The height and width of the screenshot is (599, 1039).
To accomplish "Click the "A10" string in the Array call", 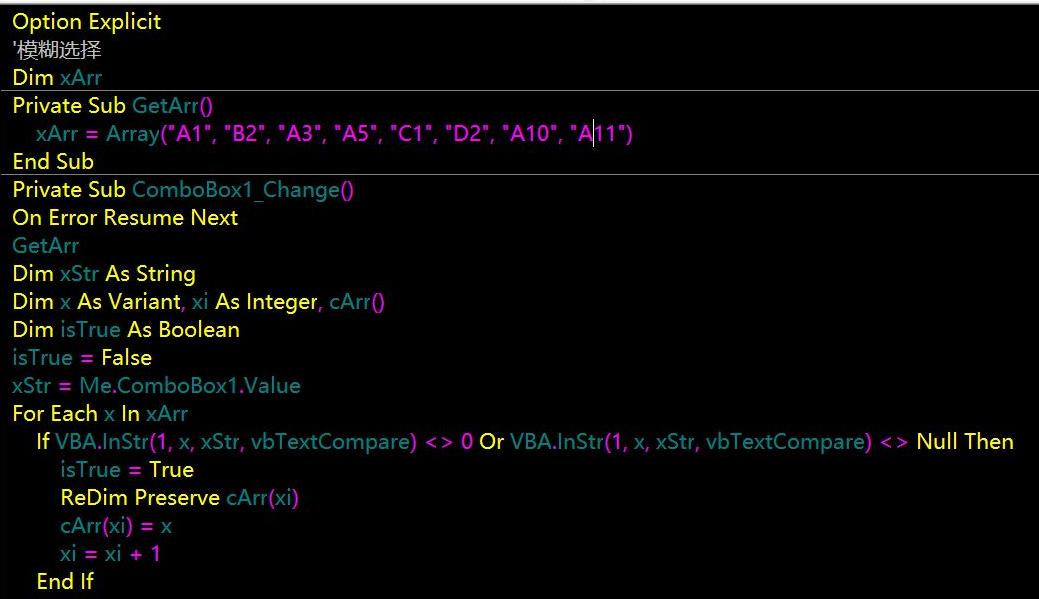I will [529, 134].
